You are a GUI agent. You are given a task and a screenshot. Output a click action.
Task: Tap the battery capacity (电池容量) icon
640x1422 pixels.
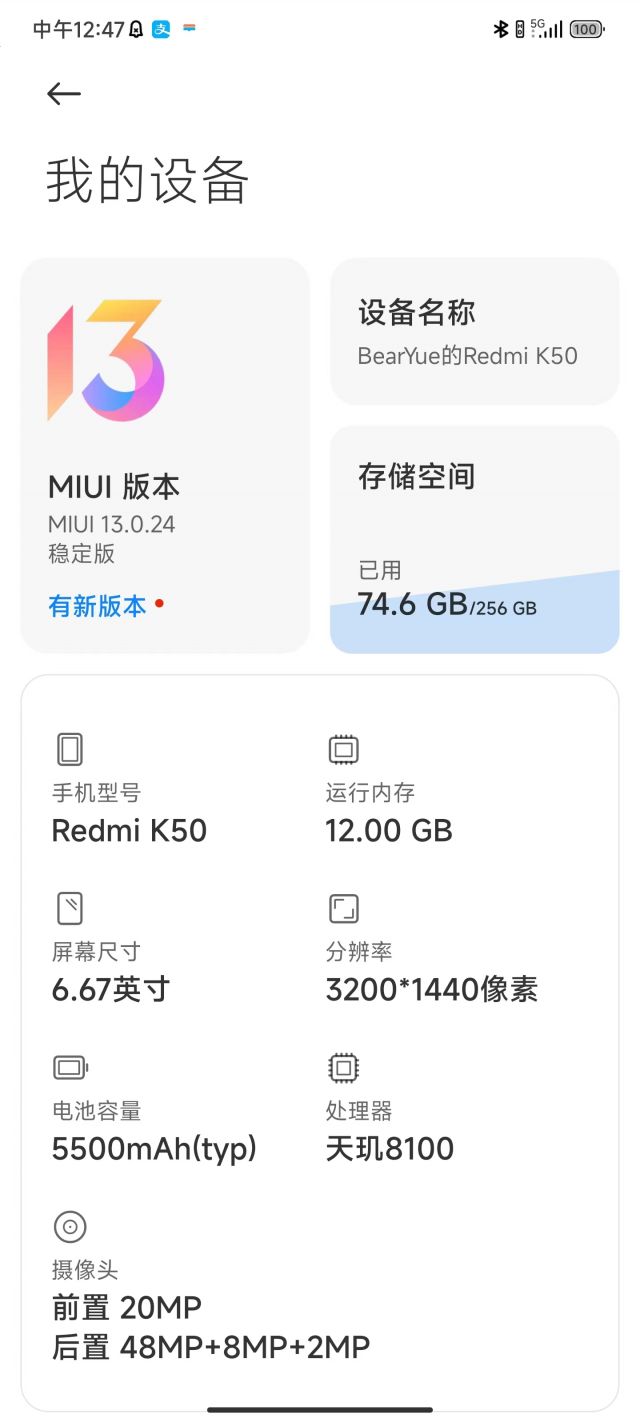pyautogui.click(x=70, y=1066)
